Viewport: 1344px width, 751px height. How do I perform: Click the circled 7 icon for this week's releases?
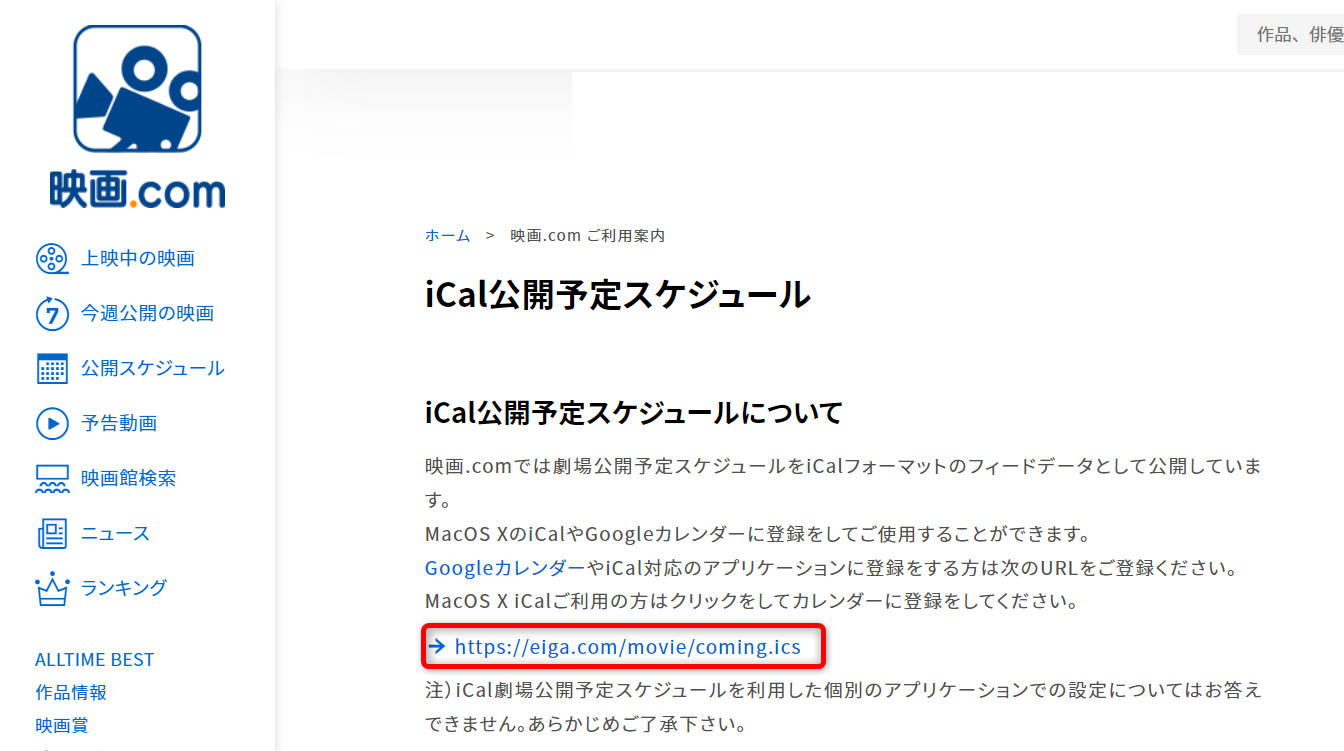(52, 314)
